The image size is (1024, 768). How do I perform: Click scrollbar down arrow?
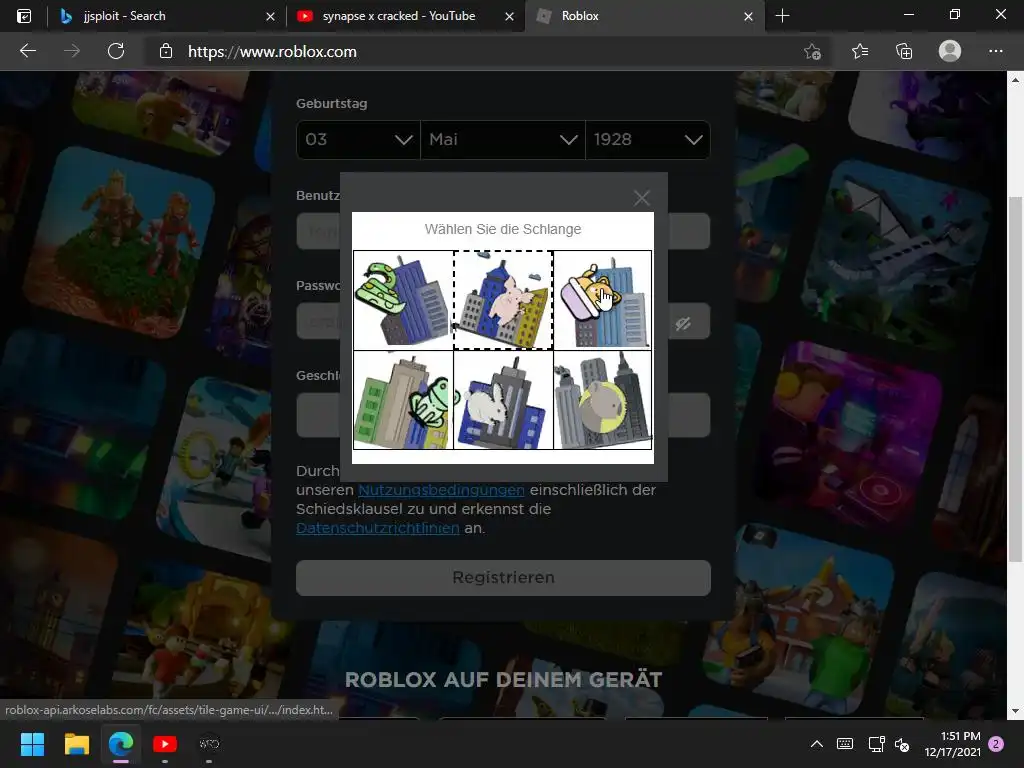point(1016,711)
